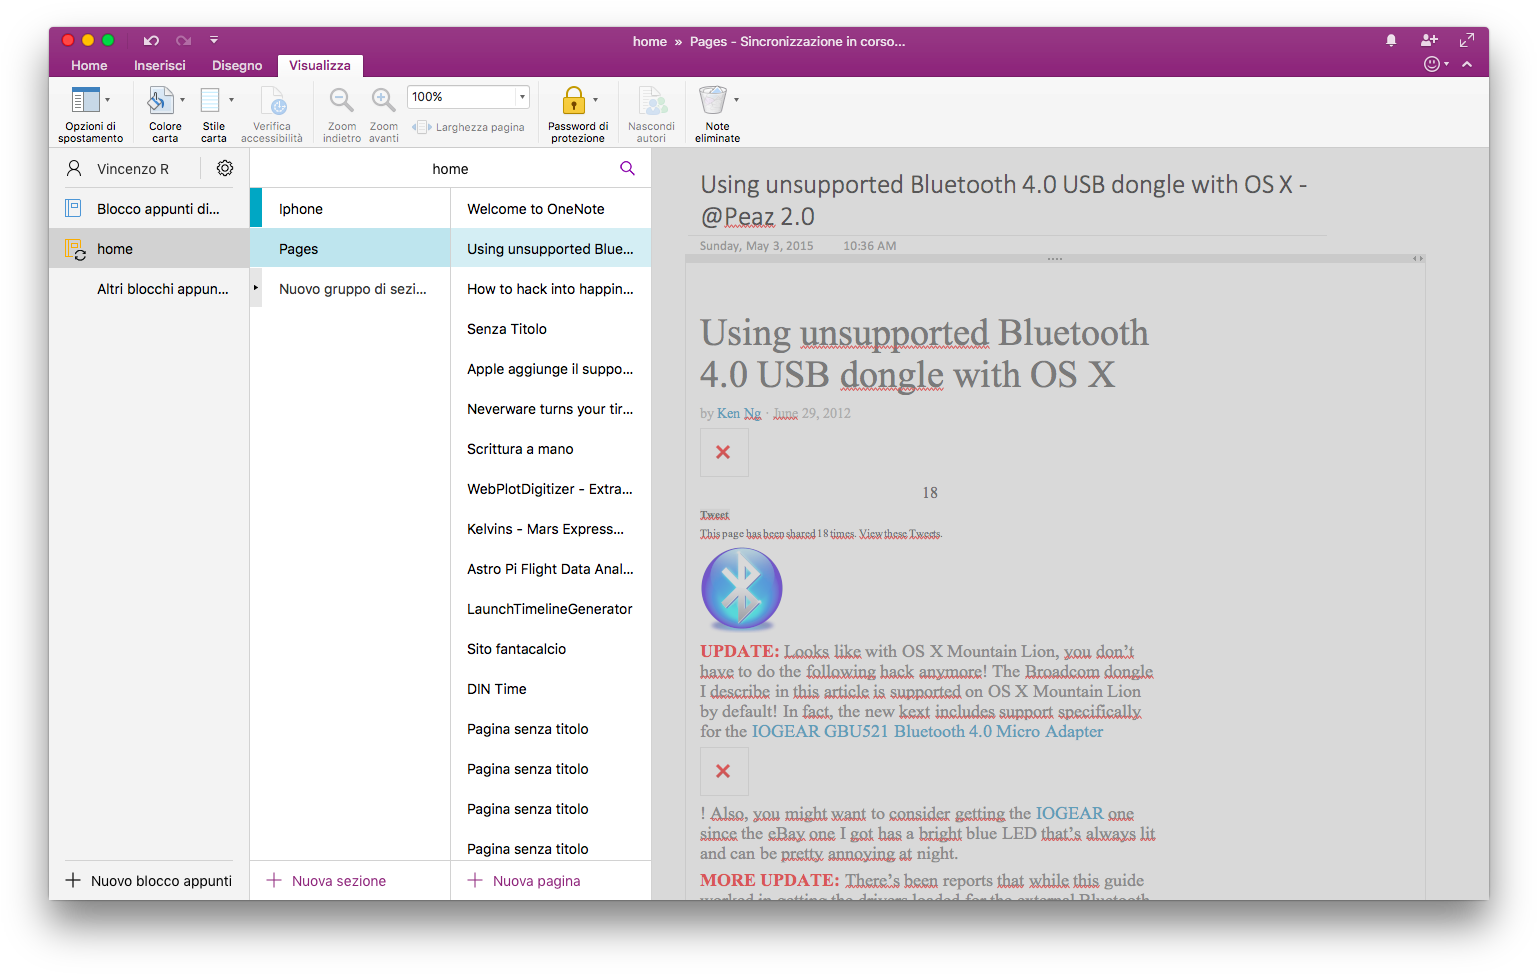
Task: Open the smiley feedback menu
Action: click(x=1436, y=64)
